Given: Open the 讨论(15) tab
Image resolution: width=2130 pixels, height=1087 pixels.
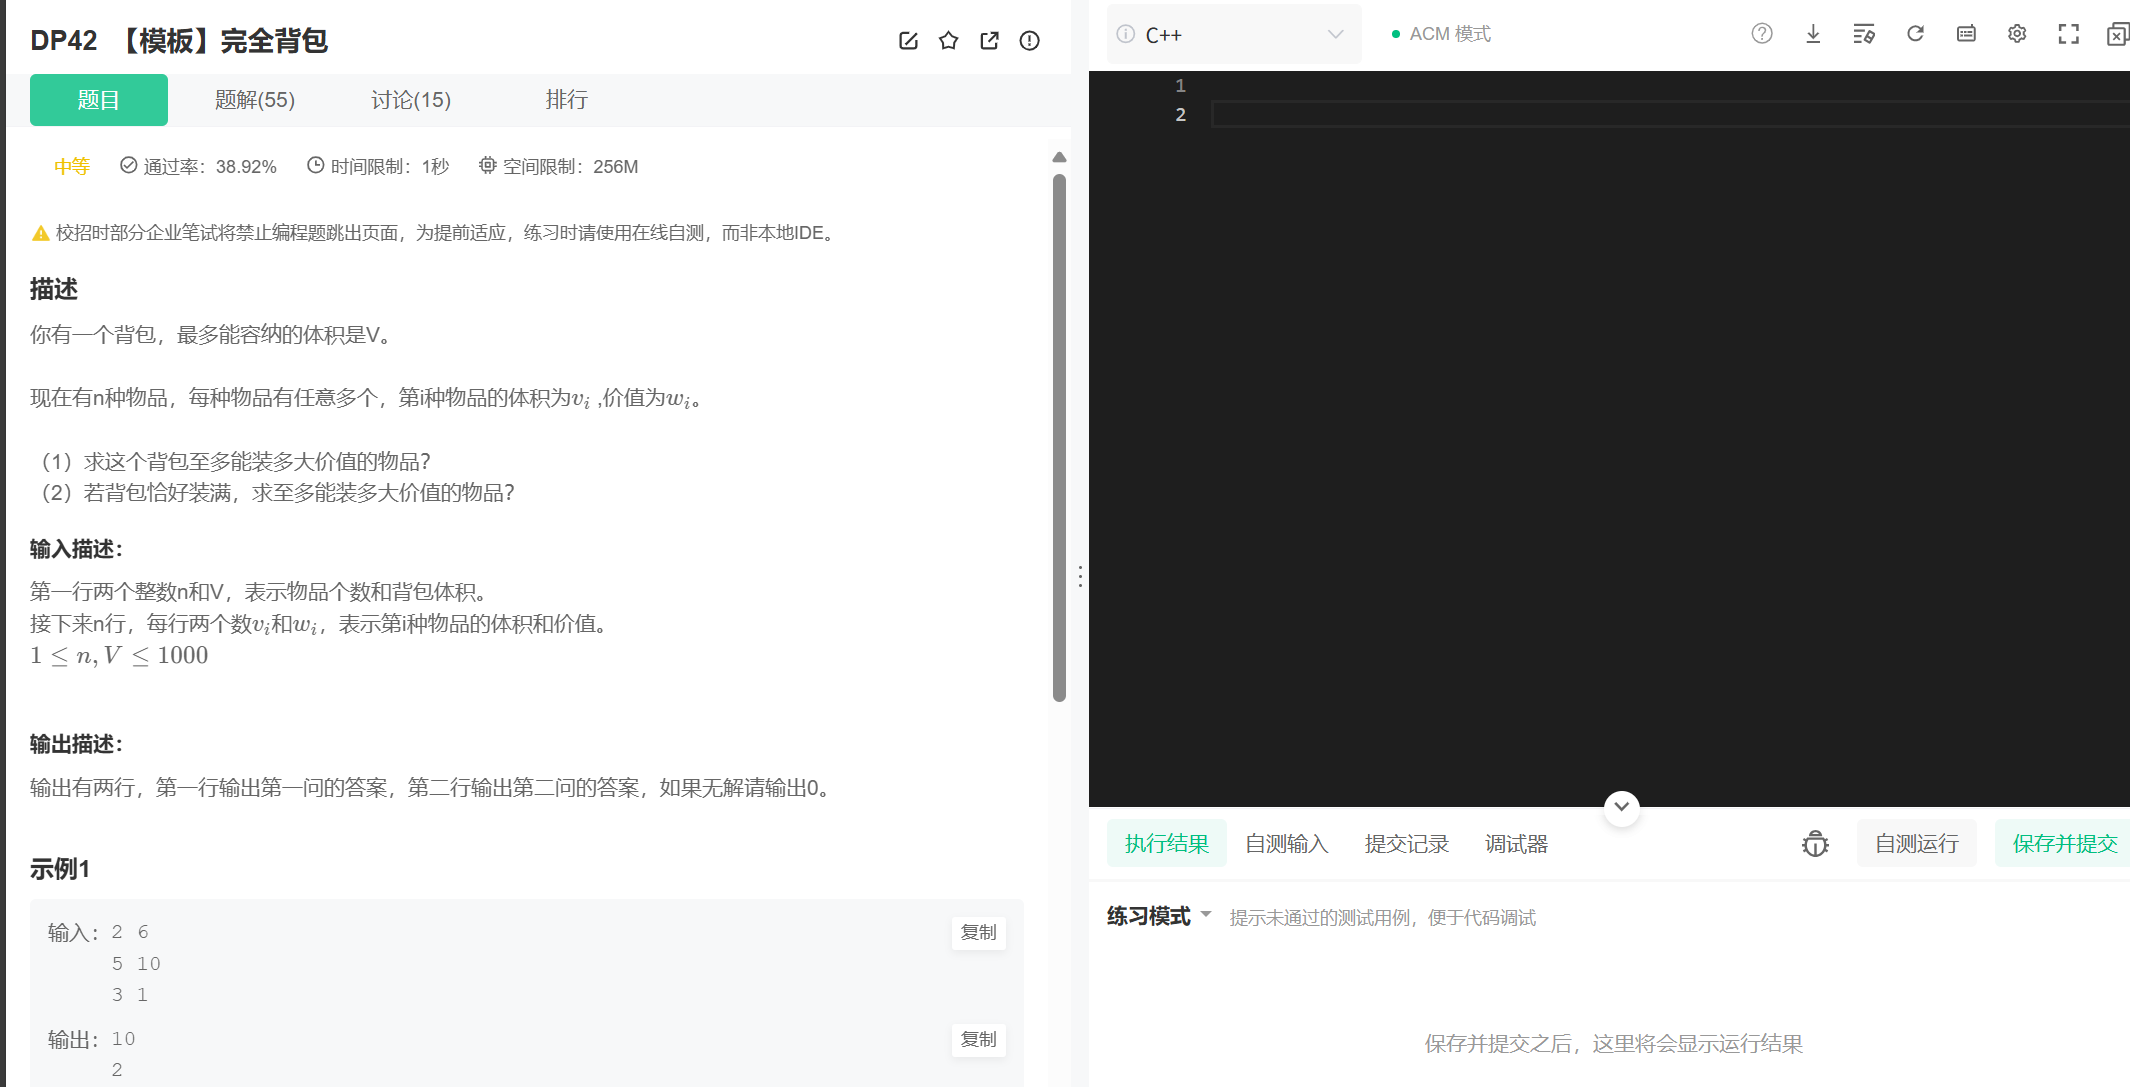Looking at the screenshot, I should pos(411,100).
